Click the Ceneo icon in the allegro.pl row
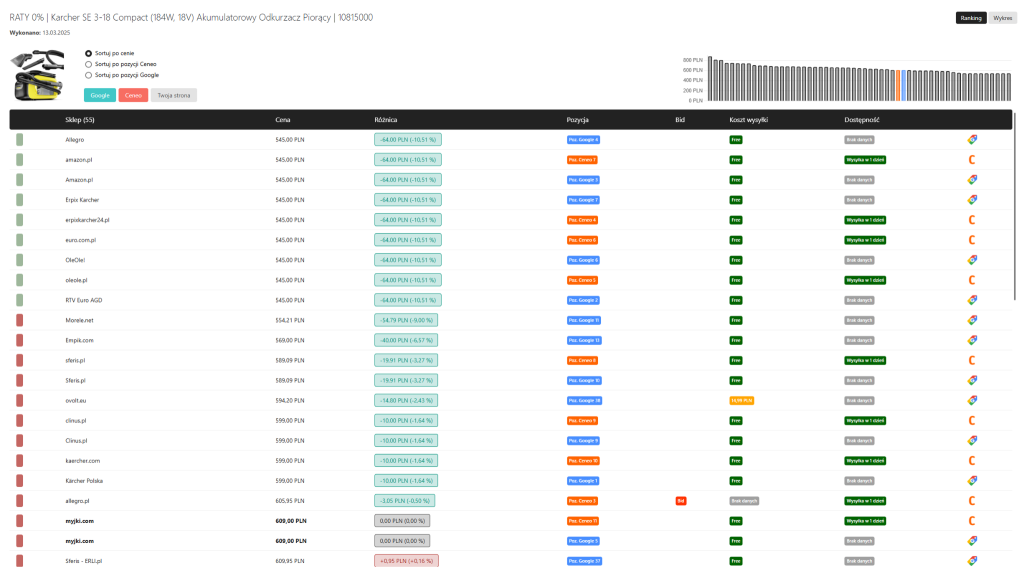The image size is (1024, 571). pos(972,501)
